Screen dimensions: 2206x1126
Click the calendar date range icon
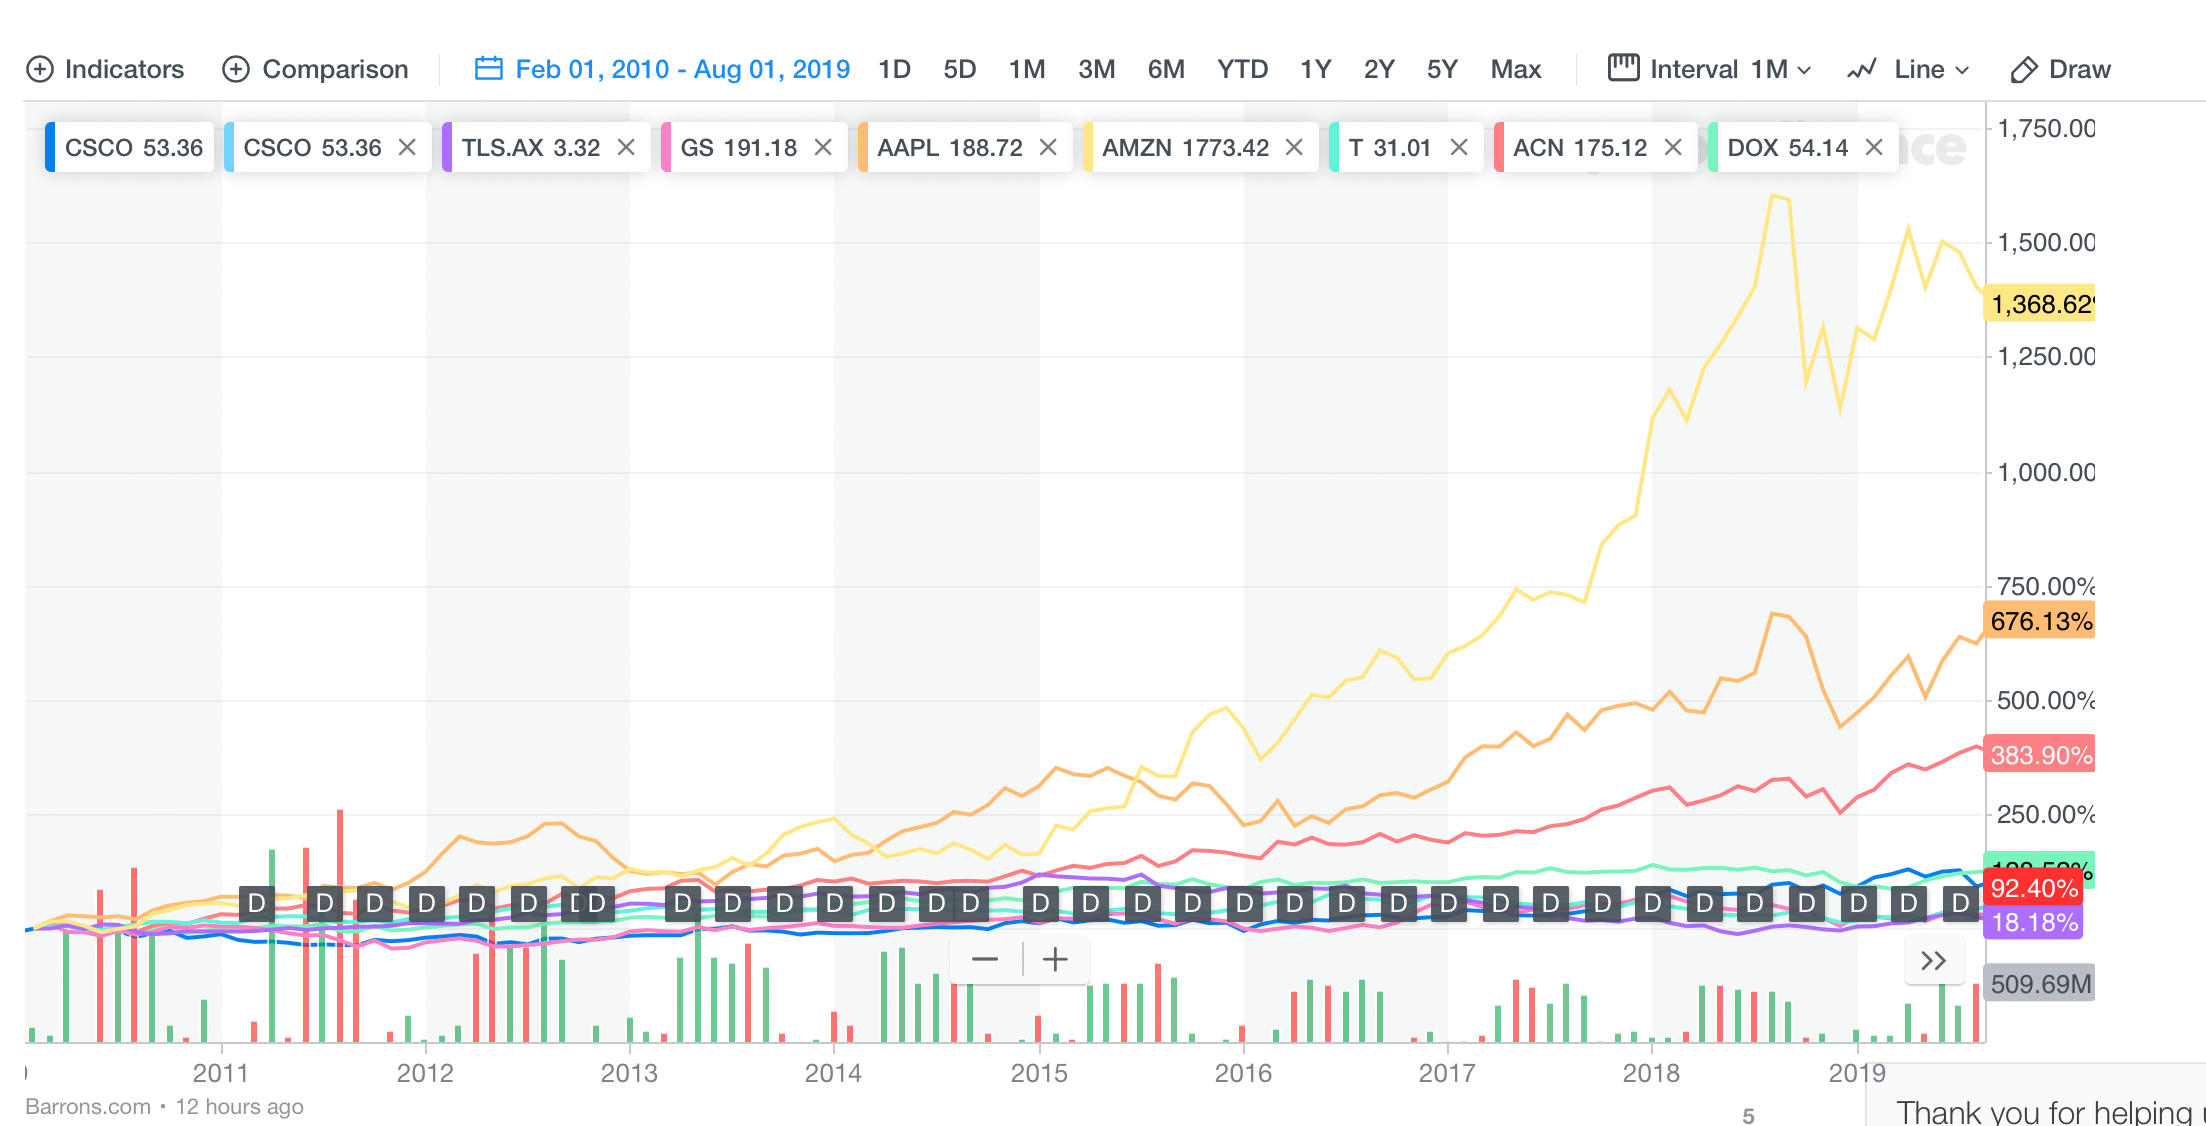click(x=488, y=68)
